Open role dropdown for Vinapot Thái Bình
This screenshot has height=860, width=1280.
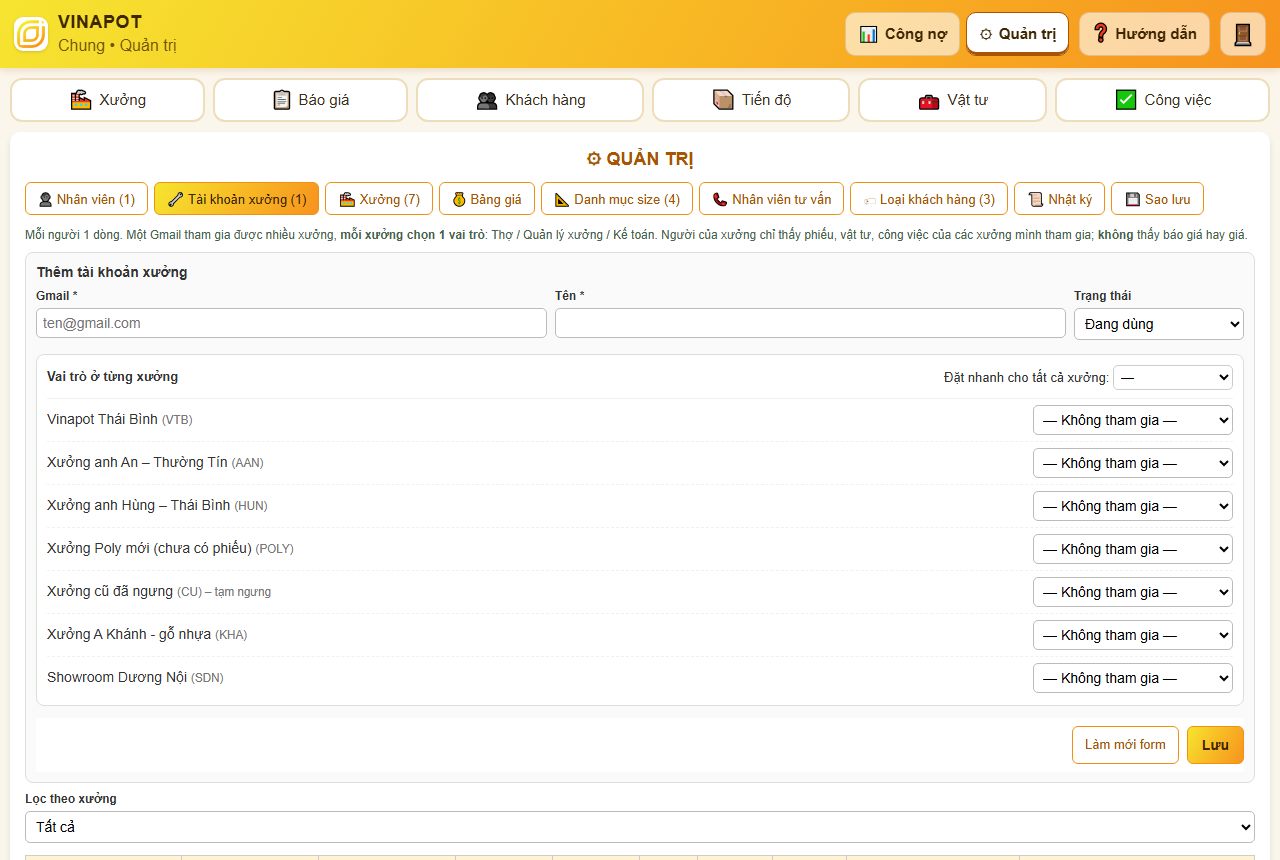1133,420
